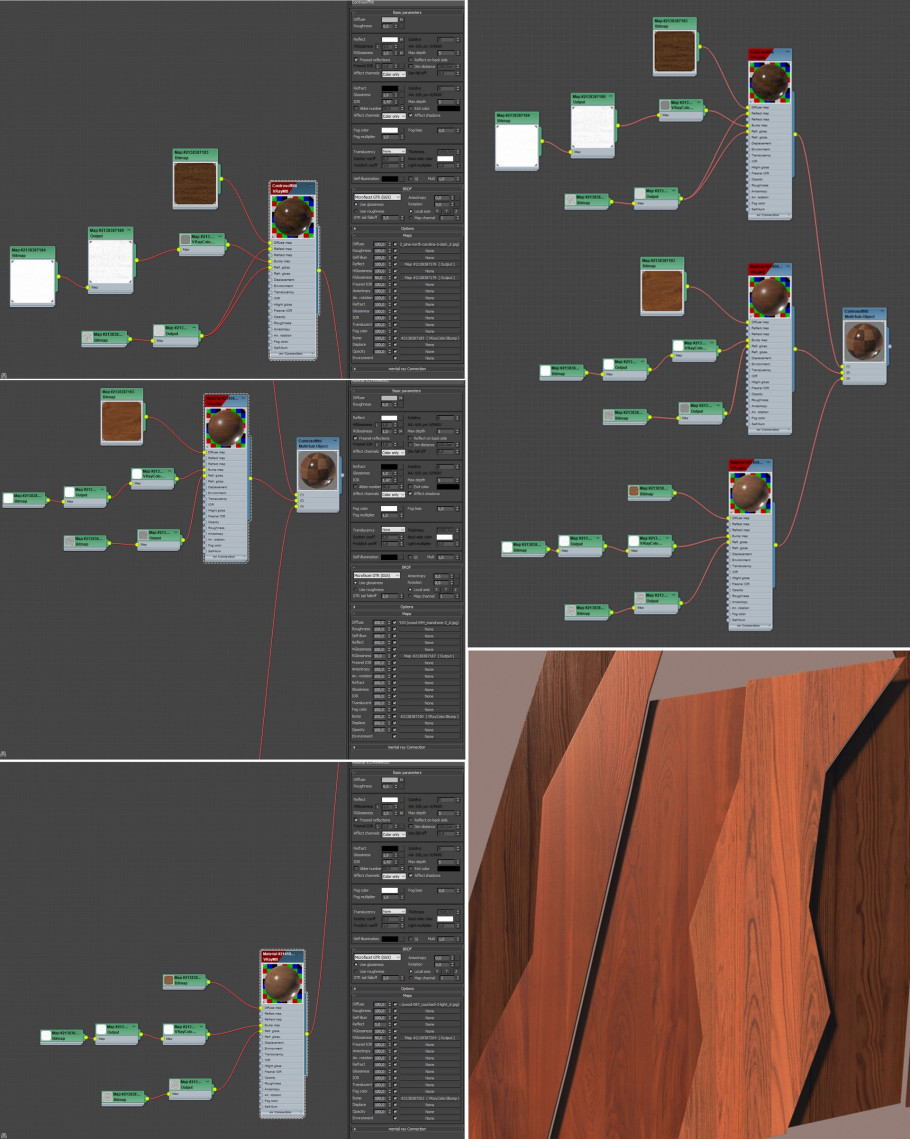The image size is (910, 1139).
Task: Select white Bitmap #2138387184 thumbnail, top-left view
Action: pyautogui.click(x=32, y=281)
